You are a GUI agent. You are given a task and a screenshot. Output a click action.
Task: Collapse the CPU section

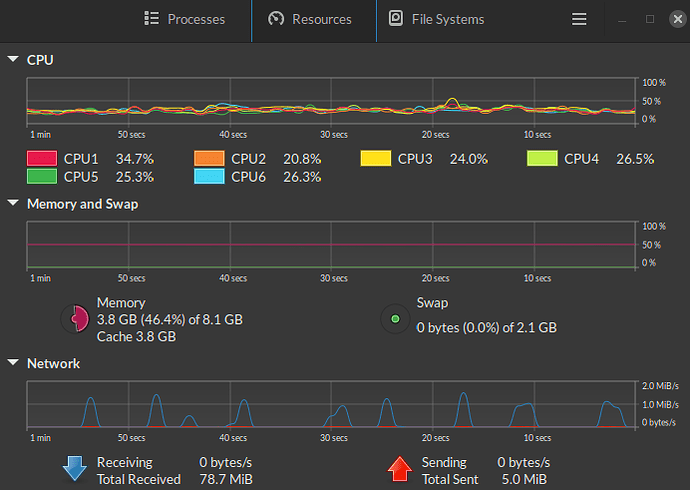tap(13, 60)
